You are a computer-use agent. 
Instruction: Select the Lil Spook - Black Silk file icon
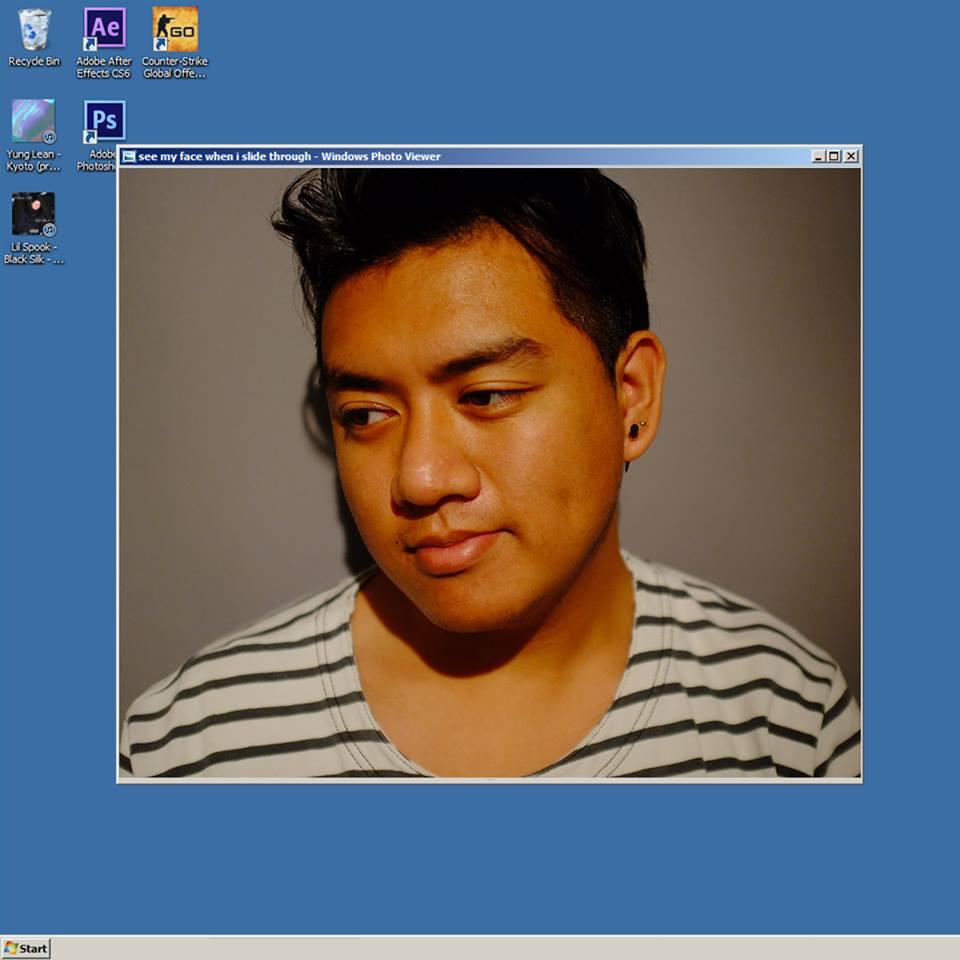click(x=34, y=214)
